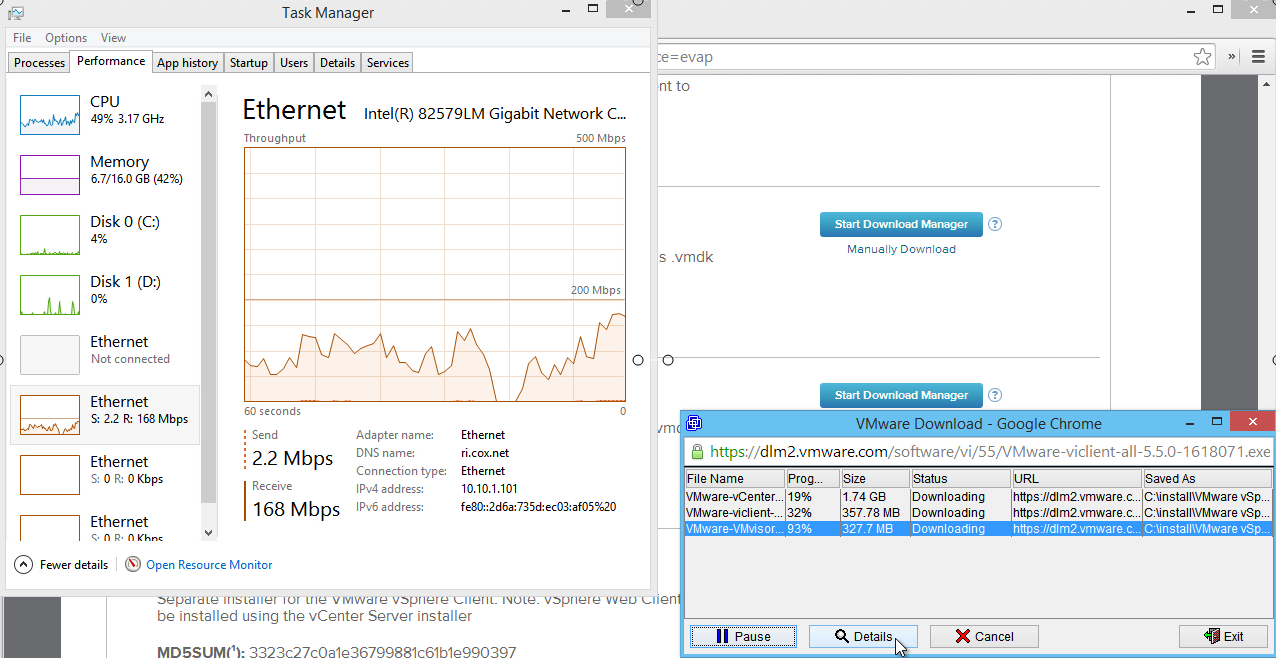Switch to the App history tab
Screen dimensions: 1276x658
pos(188,63)
